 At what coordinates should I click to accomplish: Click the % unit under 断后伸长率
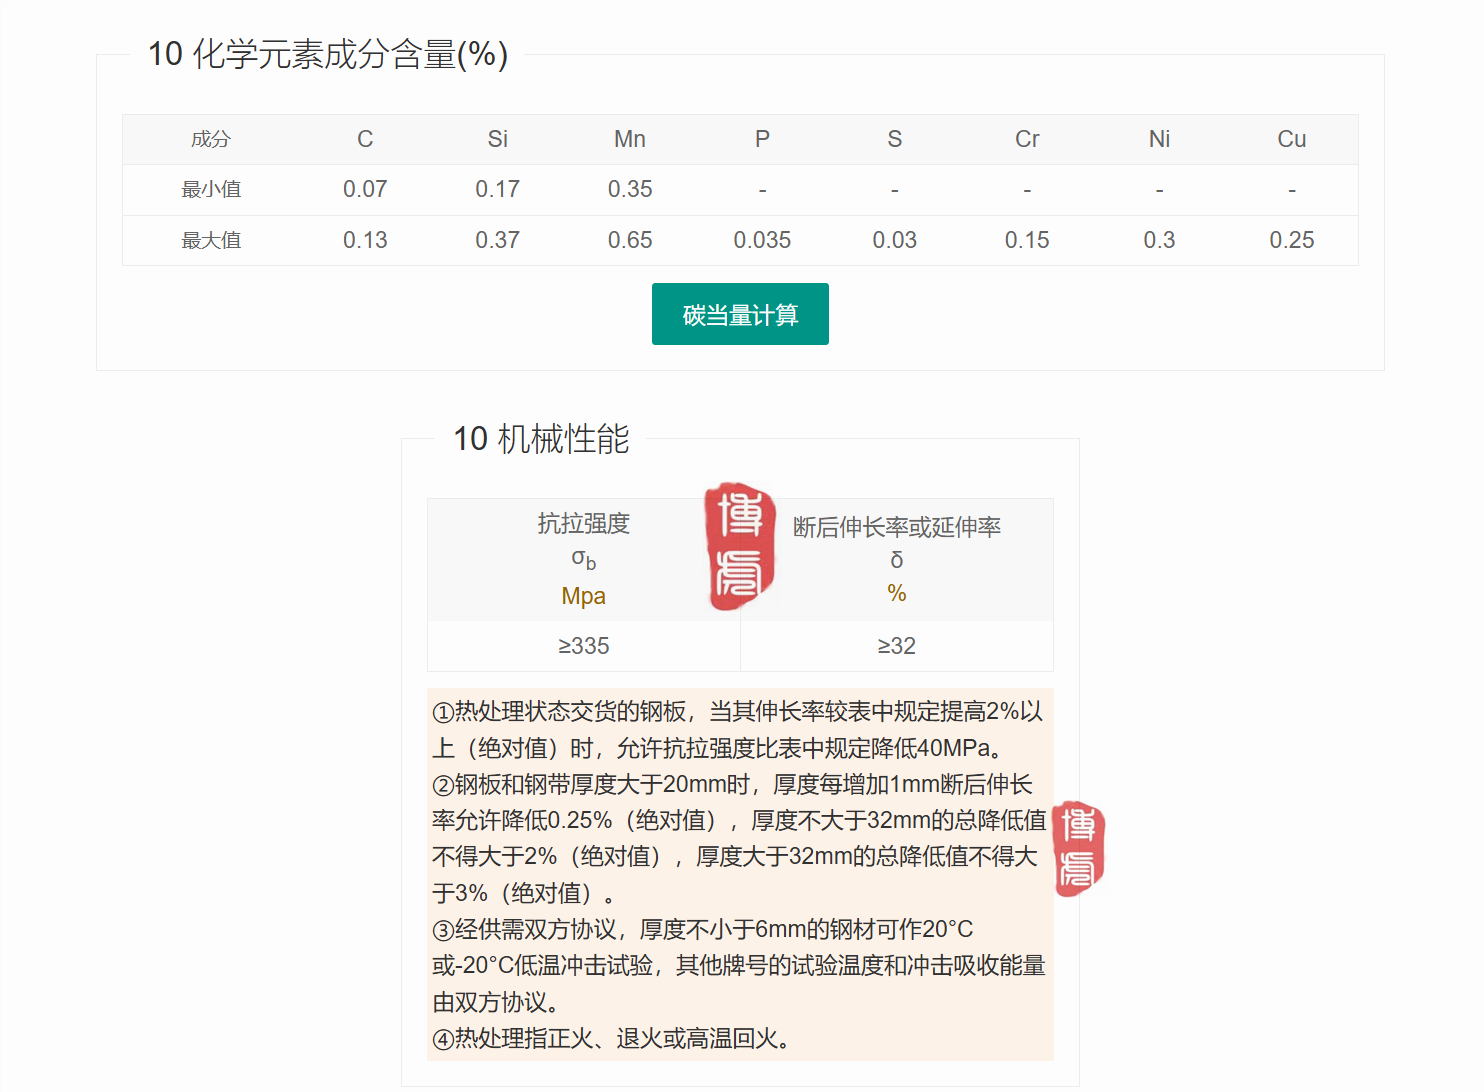click(896, 593)
